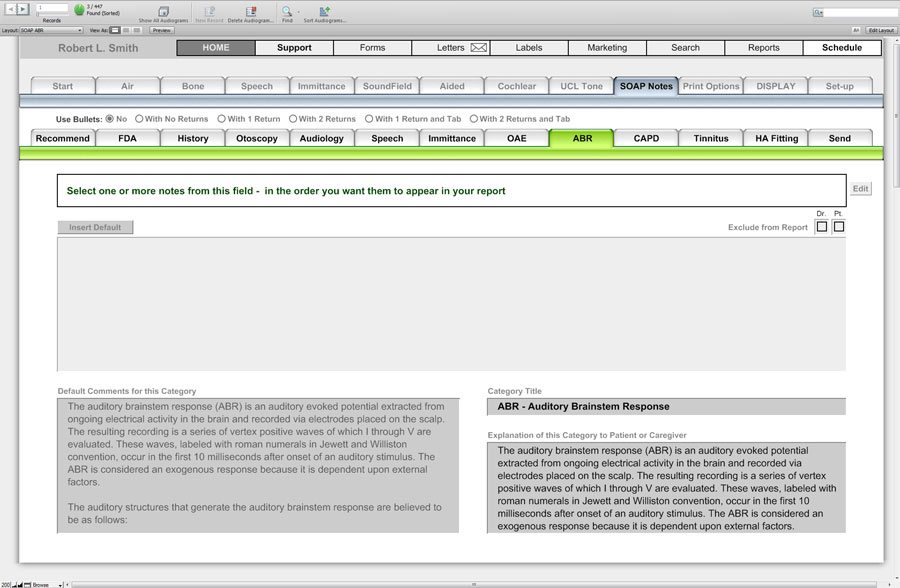Open the Find options arrow
This screenshot has width=900, height=588.
[x=298, y=11]
